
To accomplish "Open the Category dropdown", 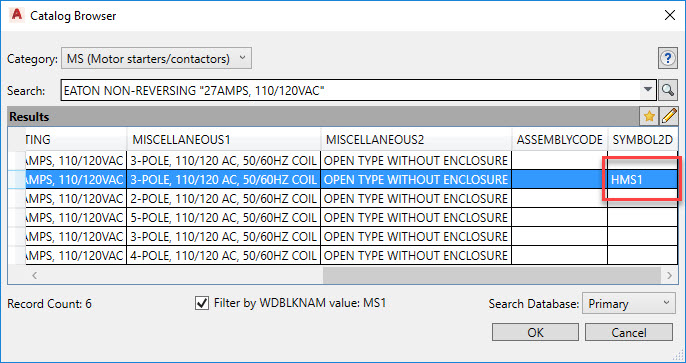I will coord(157,59).
